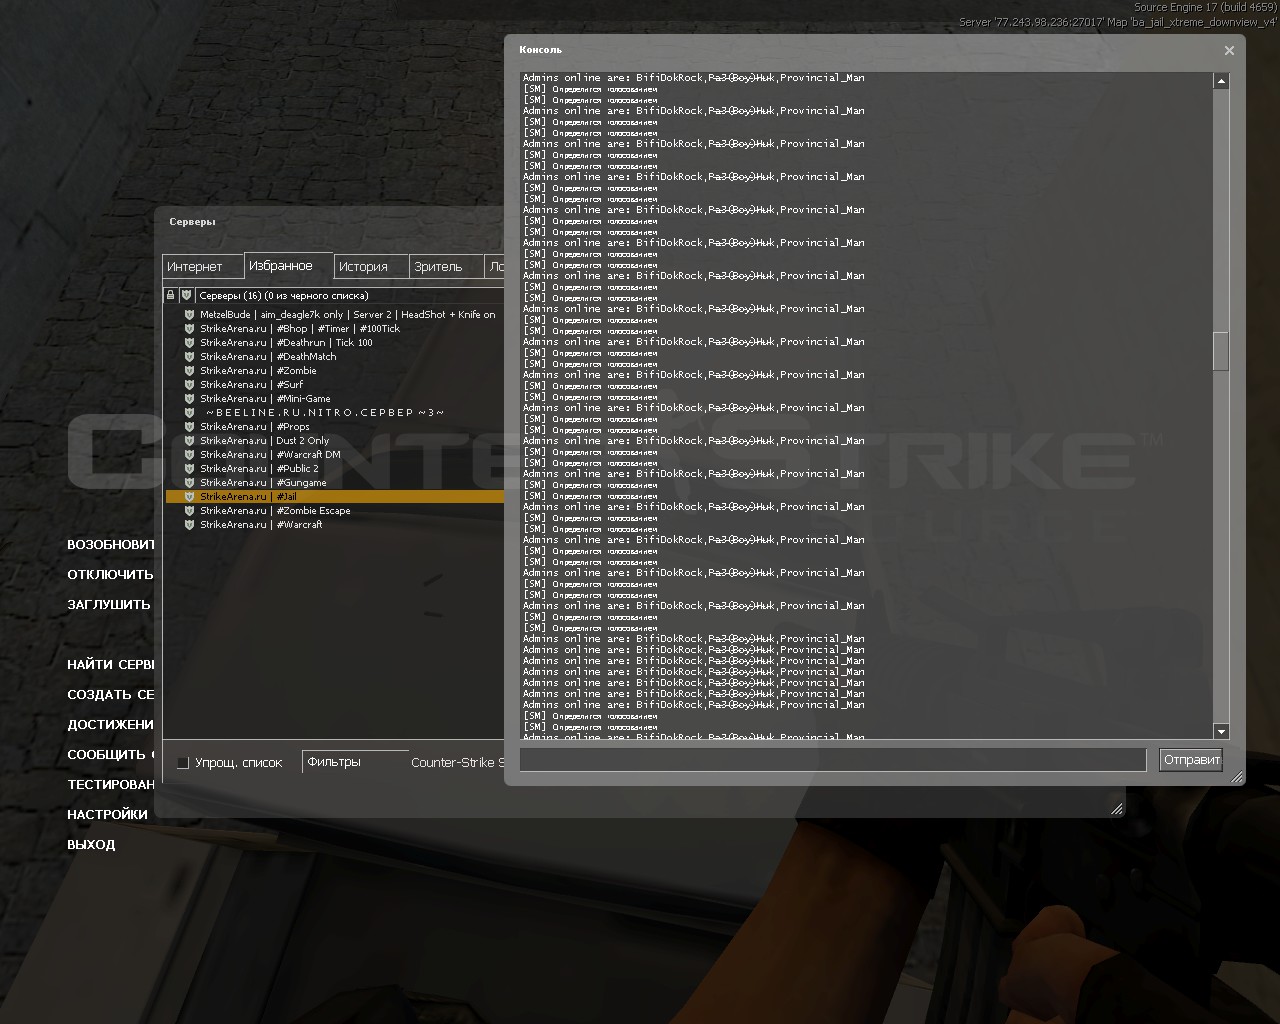The image size is (1280, 1024).
Task: Click shield icon beside StrikeArena #Zombie server
Action: point(189,371)
